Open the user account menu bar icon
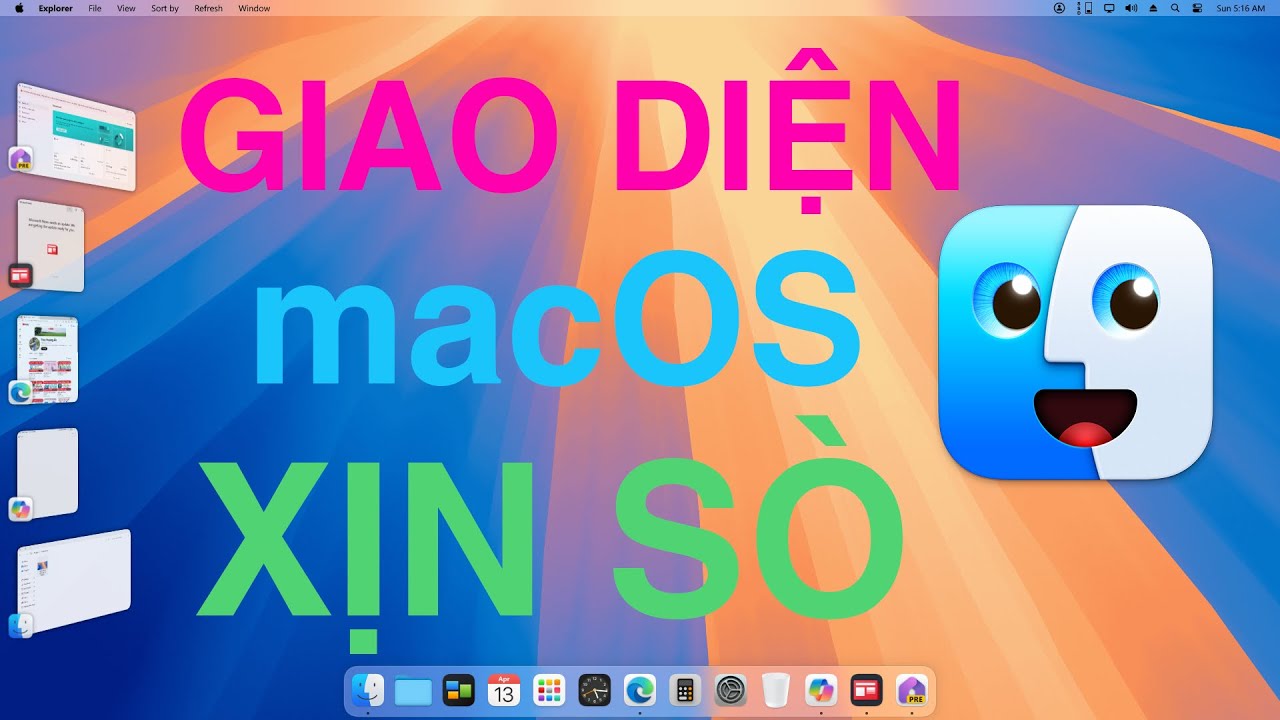 (x=1060, y=8)
